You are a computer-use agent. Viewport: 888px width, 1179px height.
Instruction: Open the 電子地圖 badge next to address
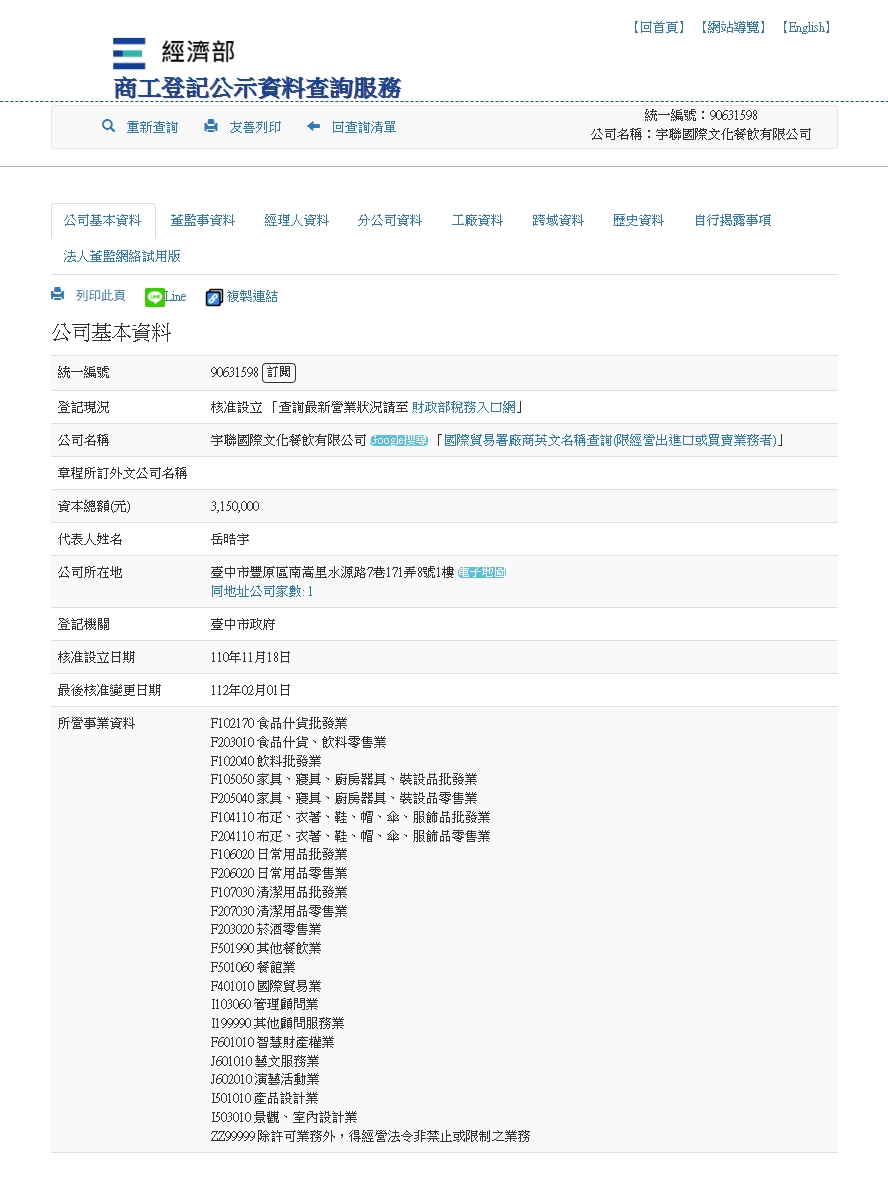(481, 572)
